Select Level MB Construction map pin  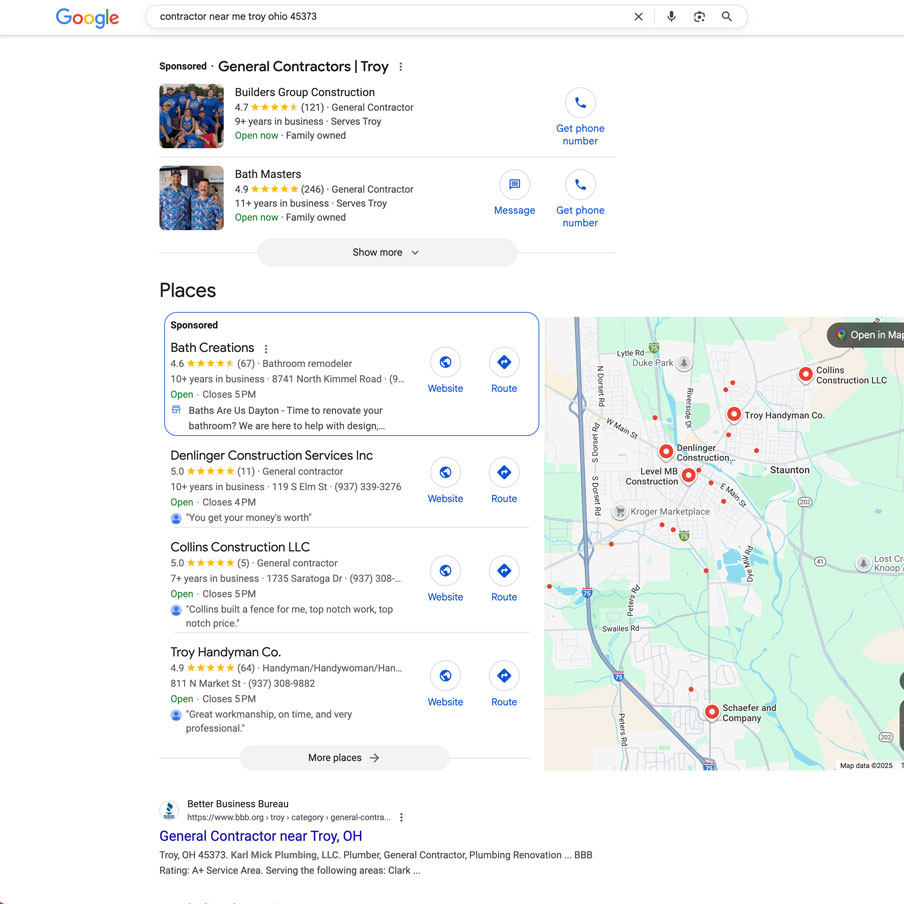click(688, 476)
